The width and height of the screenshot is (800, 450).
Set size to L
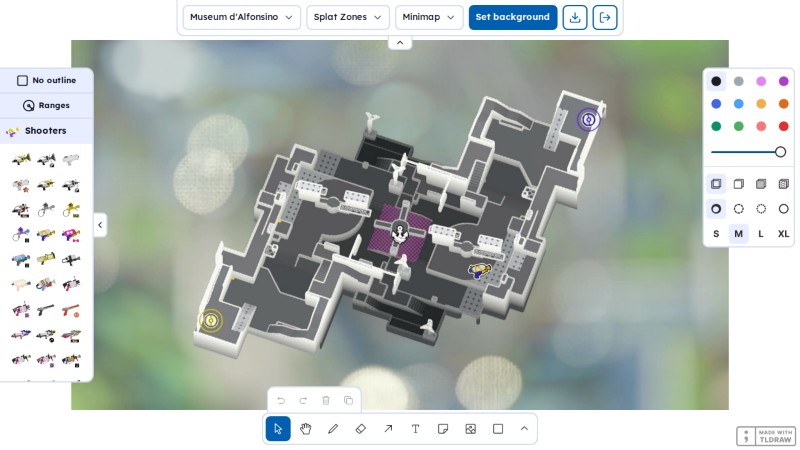click(761, 234)
